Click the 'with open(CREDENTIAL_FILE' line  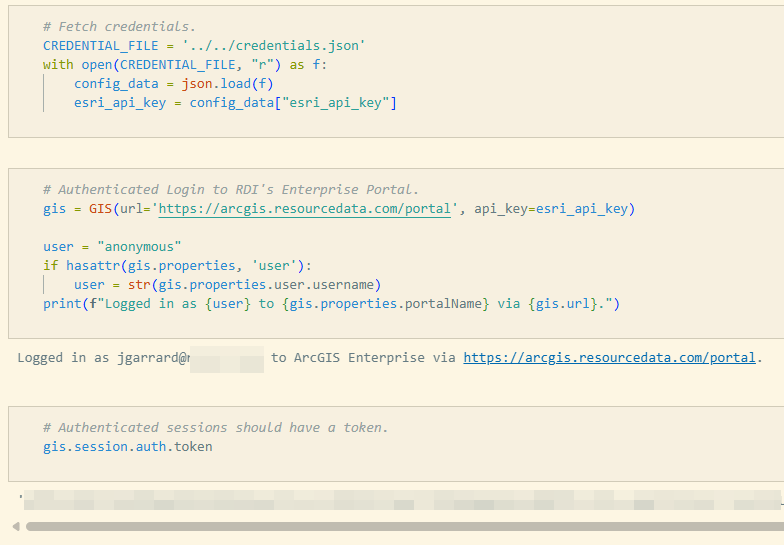click(x=185, y=65)
